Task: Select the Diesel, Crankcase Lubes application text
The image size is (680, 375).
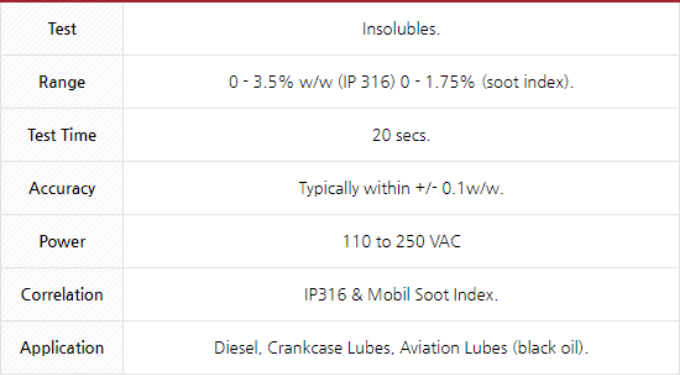Action: coord(302,348)
